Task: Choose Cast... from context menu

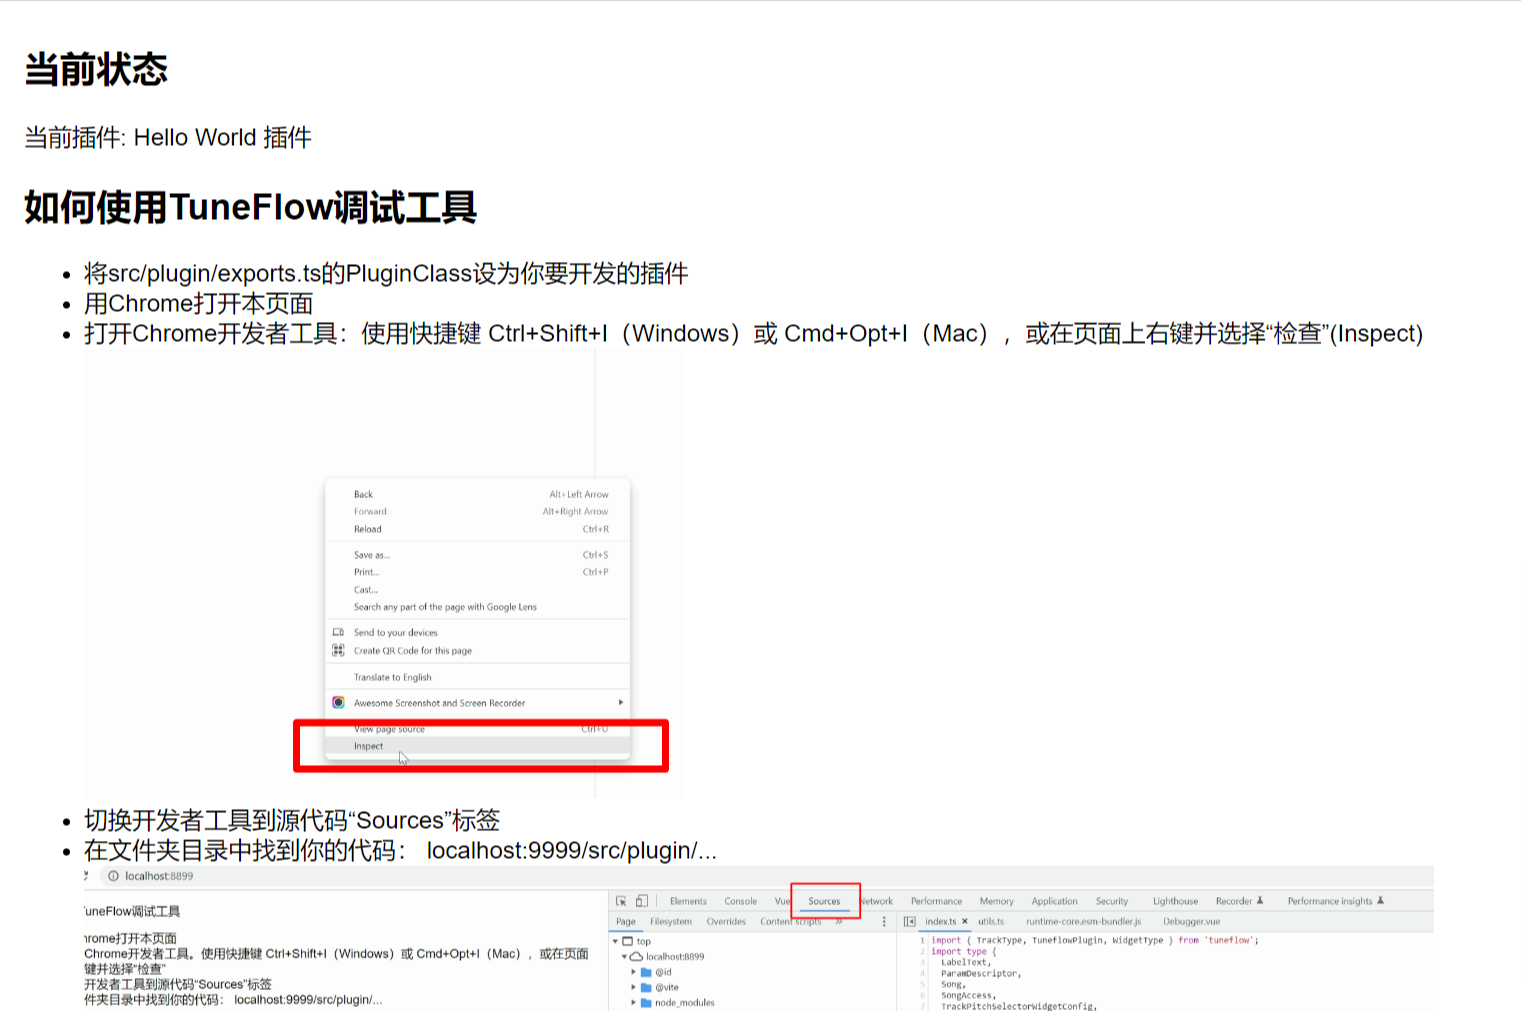Action: tap(477, 590)
